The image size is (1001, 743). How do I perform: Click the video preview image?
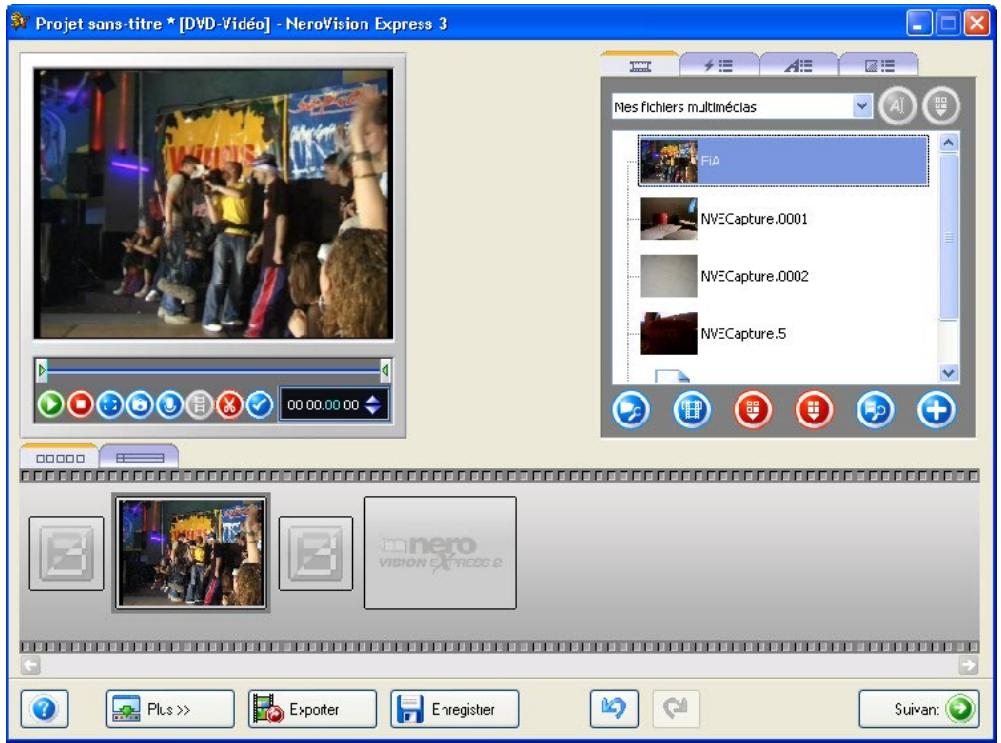click(213, 204)
